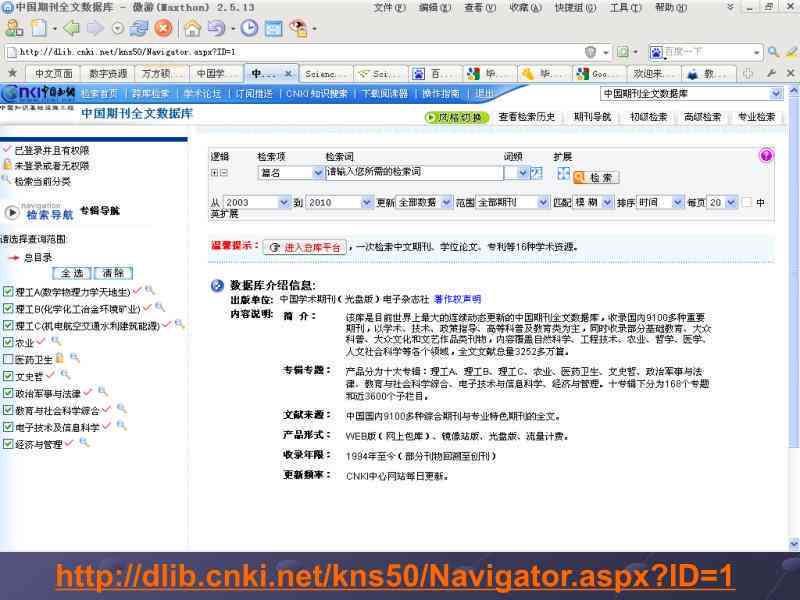The width and height of the screenshot is (800, 600).
Task: Click the 检索词 input field
Action: pyautogui.click(x=414, y=172)
